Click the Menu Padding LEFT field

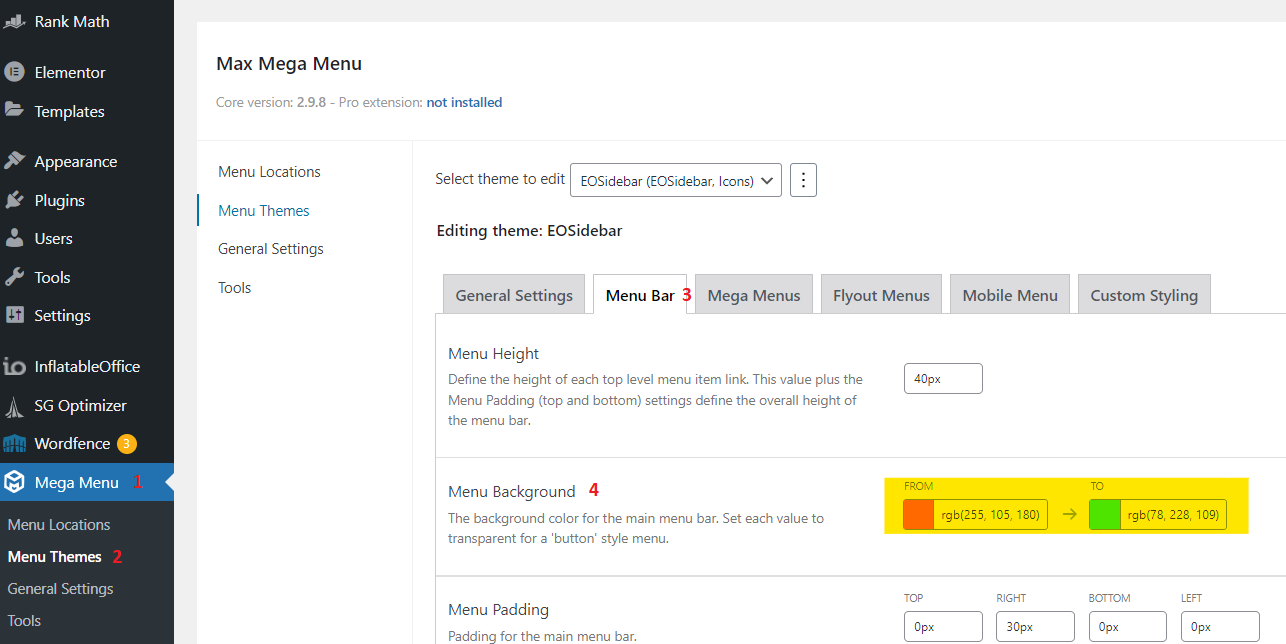click(1220, 627)
